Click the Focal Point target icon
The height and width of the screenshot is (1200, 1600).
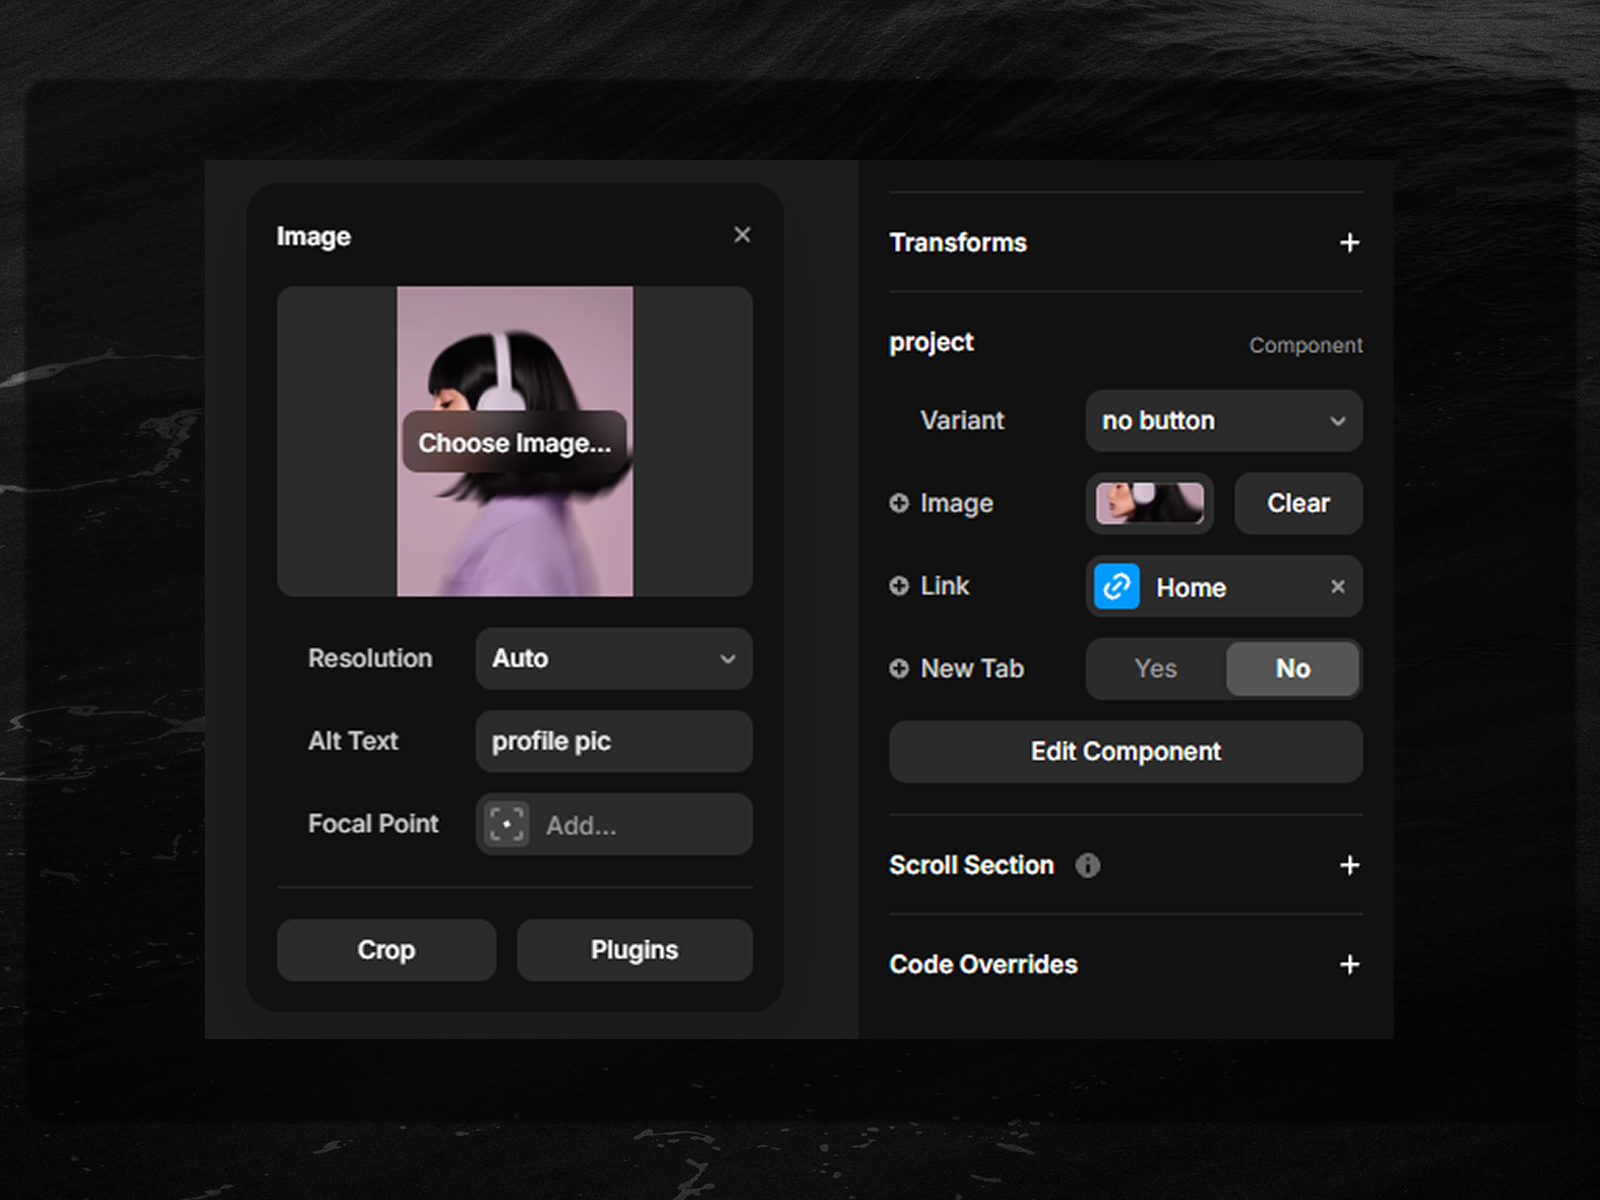pyautogui.click(x=507, y=825)
